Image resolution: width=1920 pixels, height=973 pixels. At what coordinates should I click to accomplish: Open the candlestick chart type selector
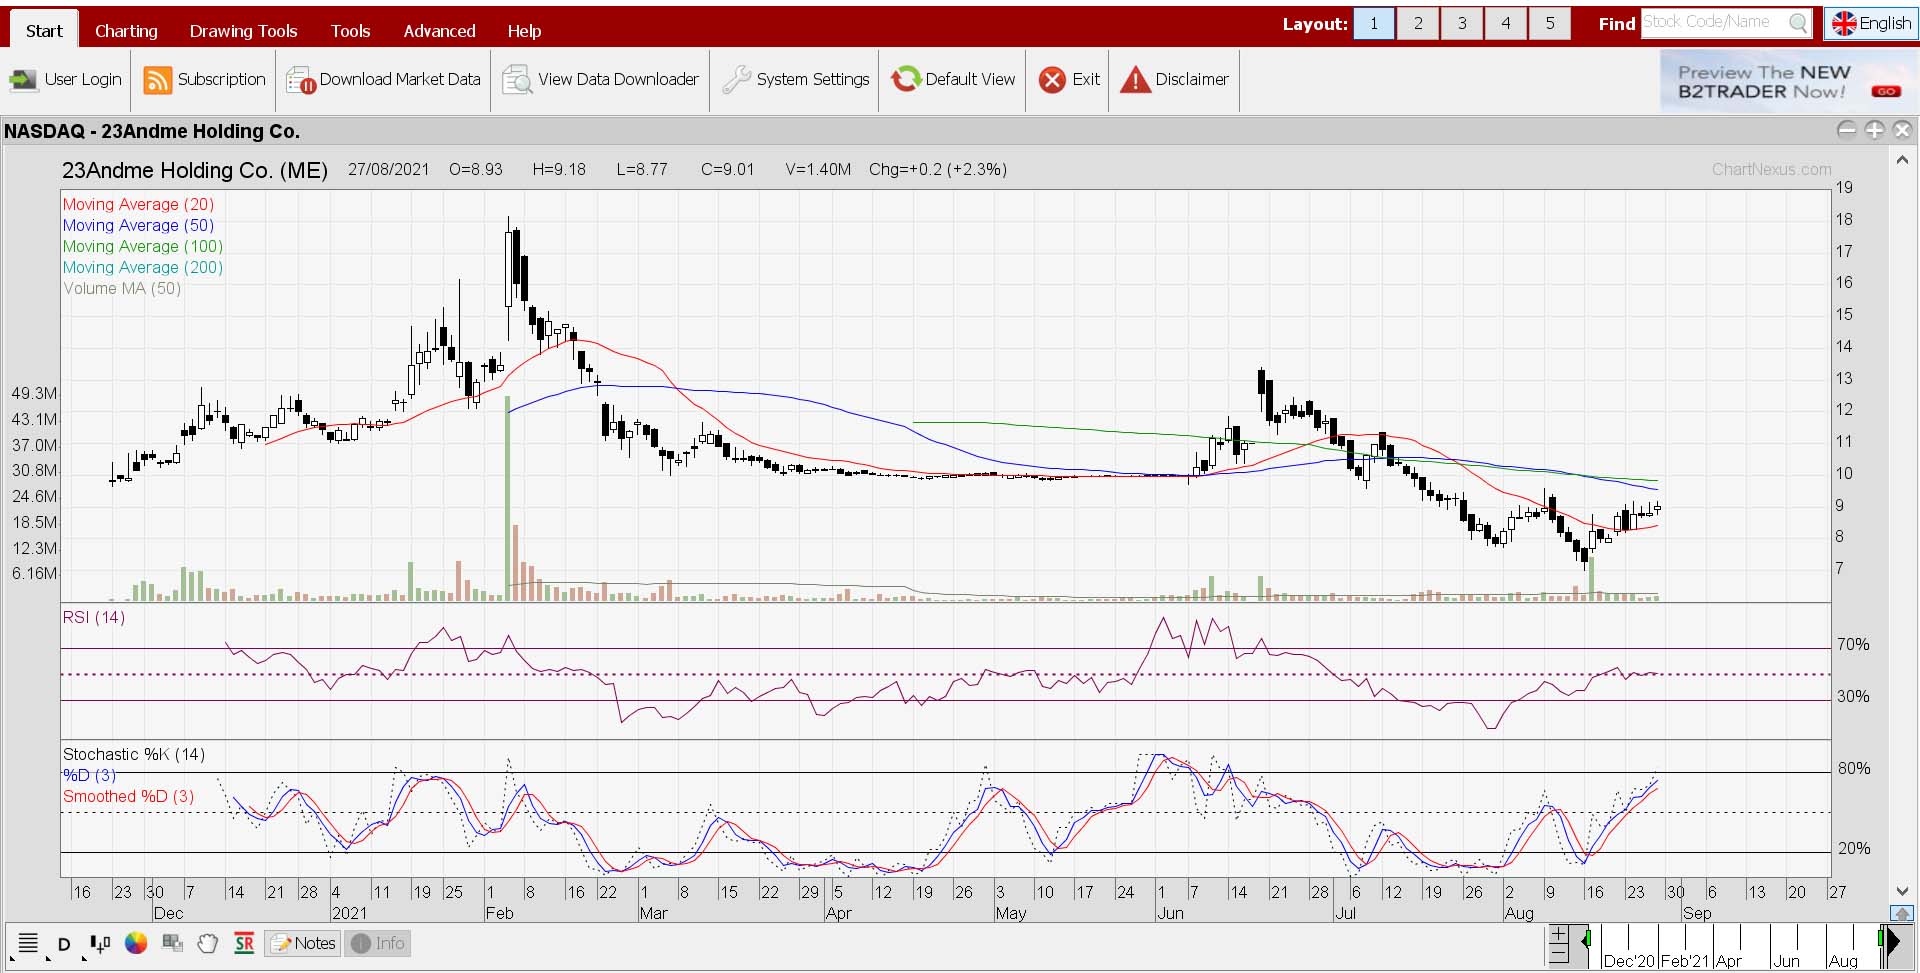click(100, 943)
